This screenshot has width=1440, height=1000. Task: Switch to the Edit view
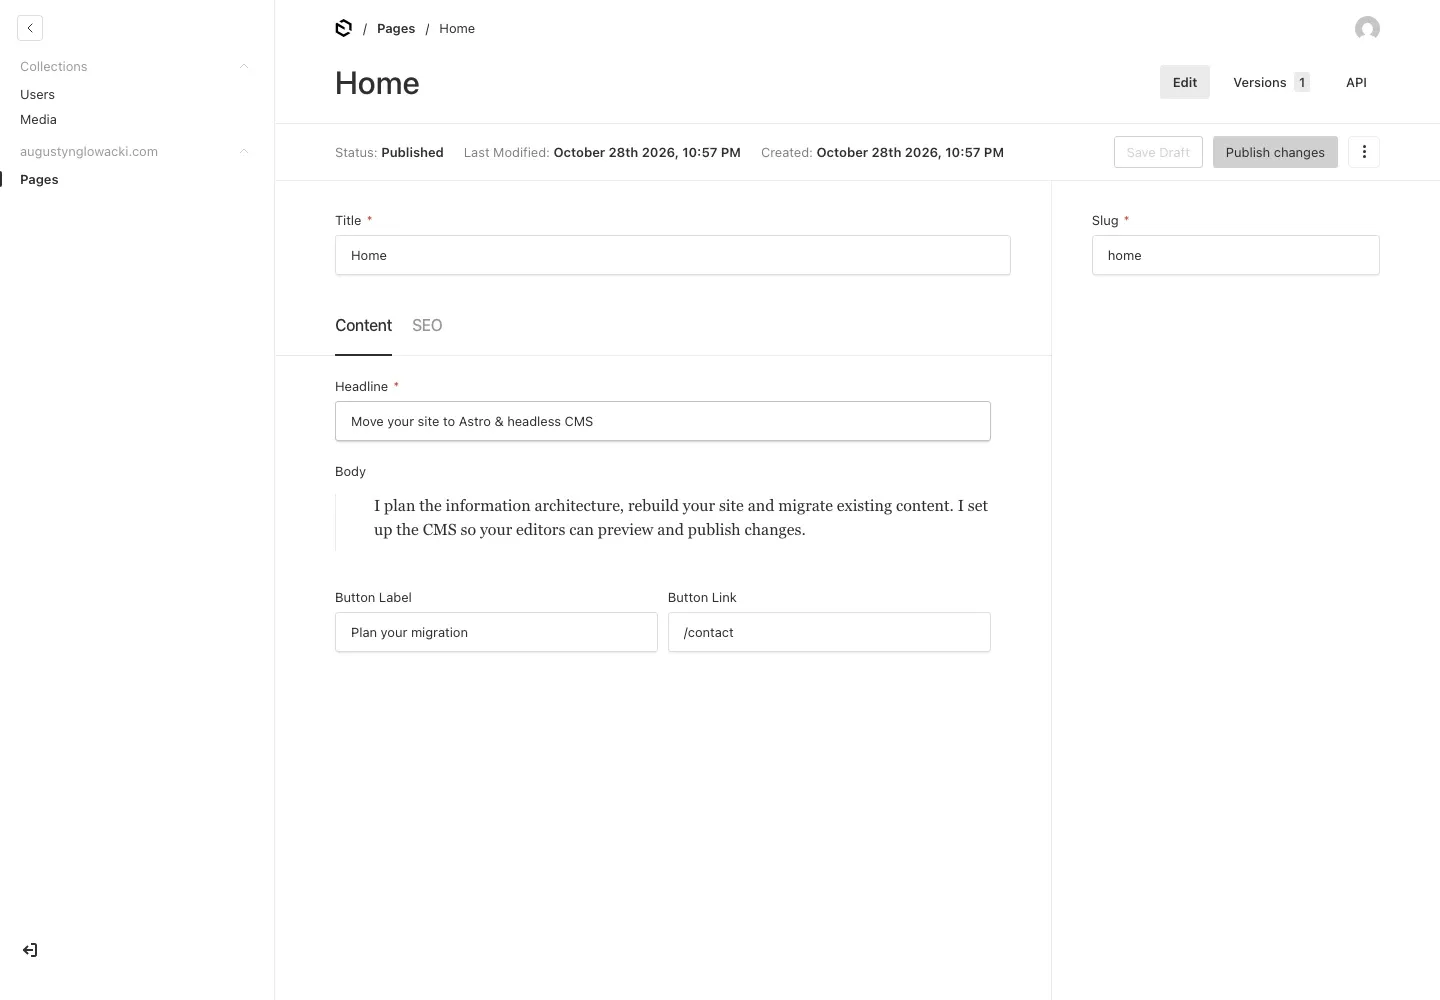pyautogui.click(x=1185, y=82)
